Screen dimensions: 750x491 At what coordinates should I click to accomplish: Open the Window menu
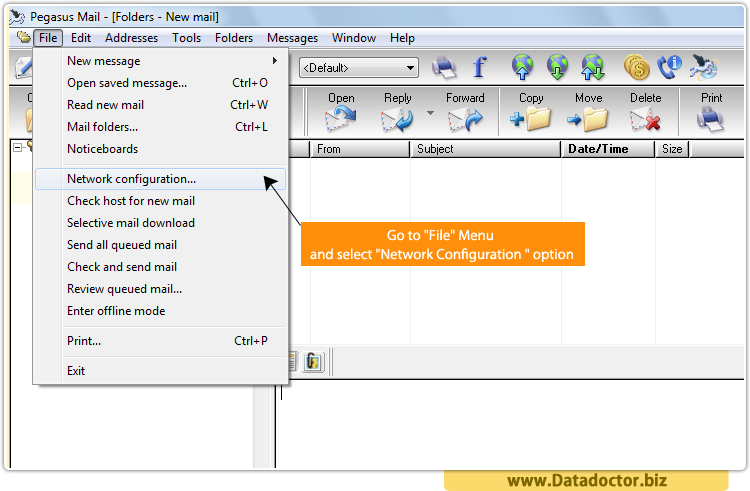point(354,38)
